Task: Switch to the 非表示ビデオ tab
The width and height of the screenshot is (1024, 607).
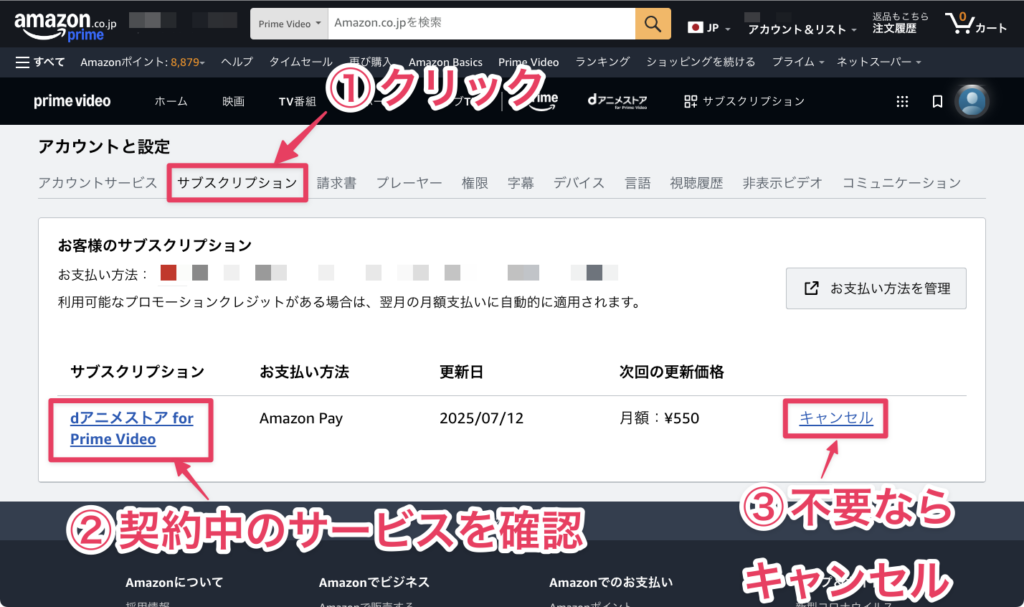Action: [x=782, y=183]
